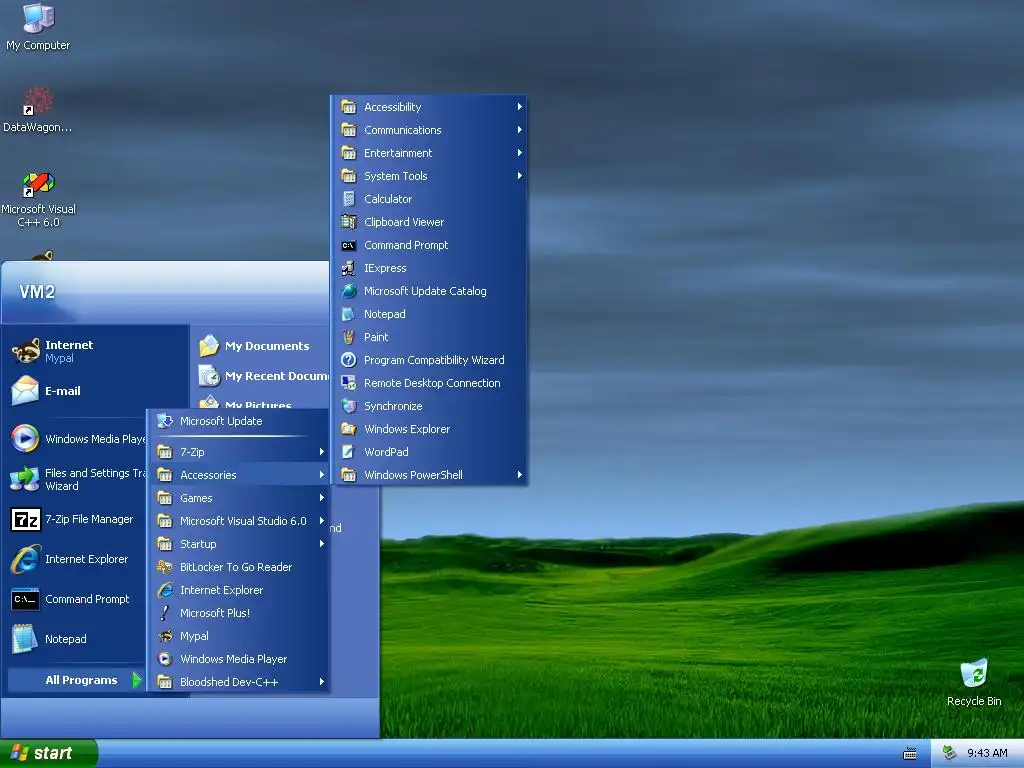Launch IExpress wizard

tap(429, 268)
